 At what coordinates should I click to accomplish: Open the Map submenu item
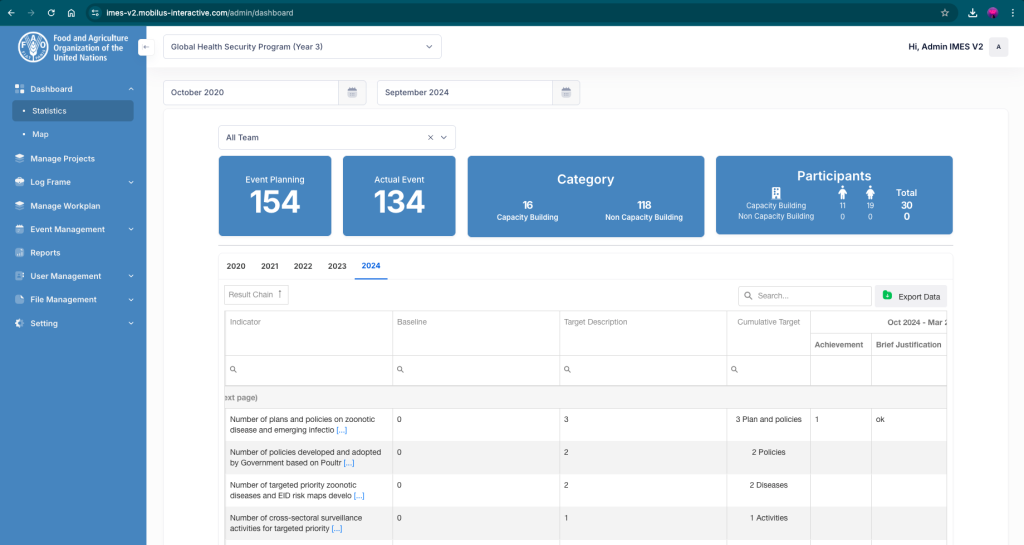coord(40,134)
